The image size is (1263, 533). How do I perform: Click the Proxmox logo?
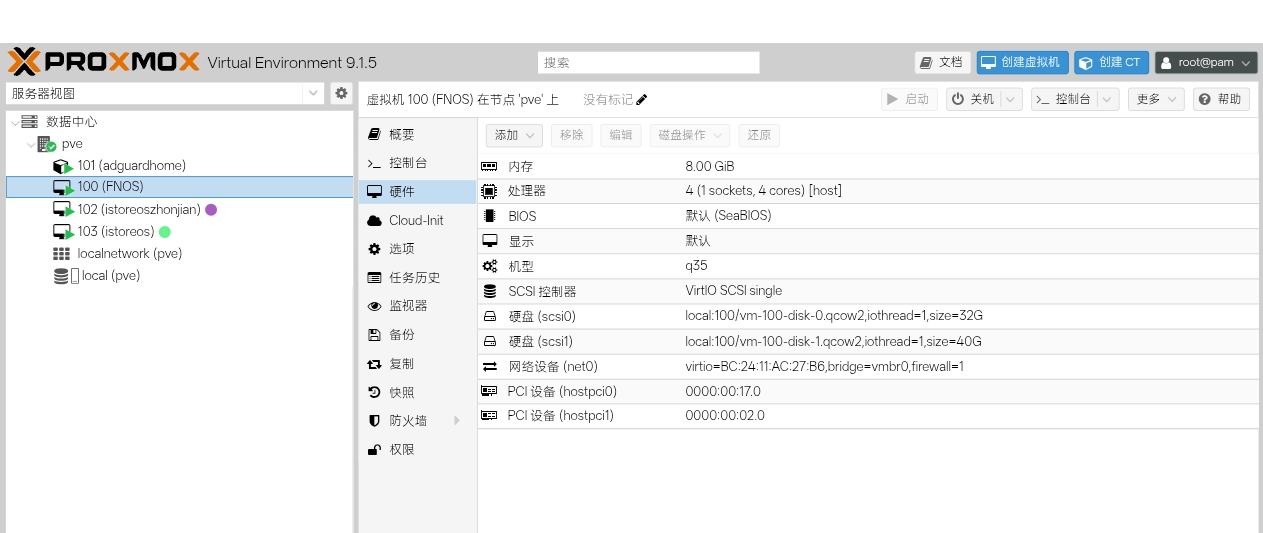104,62
